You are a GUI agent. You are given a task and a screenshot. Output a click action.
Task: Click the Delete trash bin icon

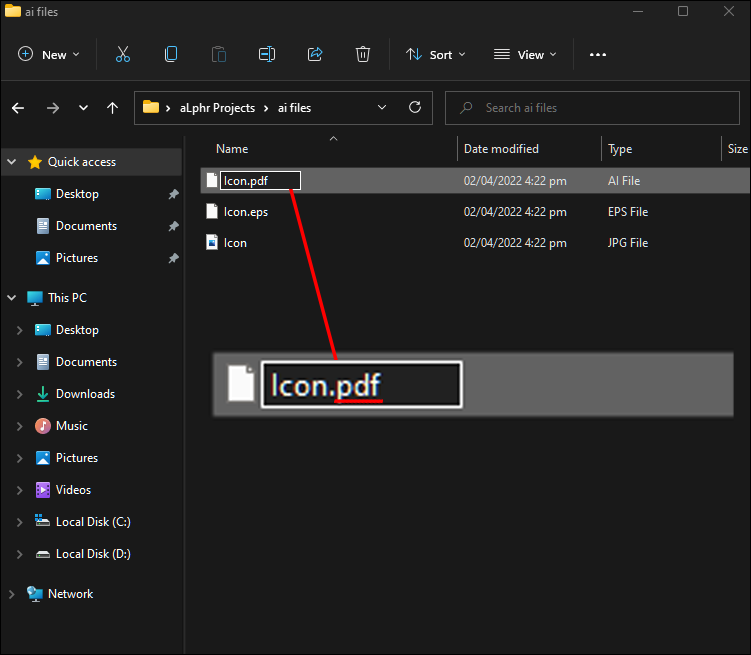[x=363, y=55]
